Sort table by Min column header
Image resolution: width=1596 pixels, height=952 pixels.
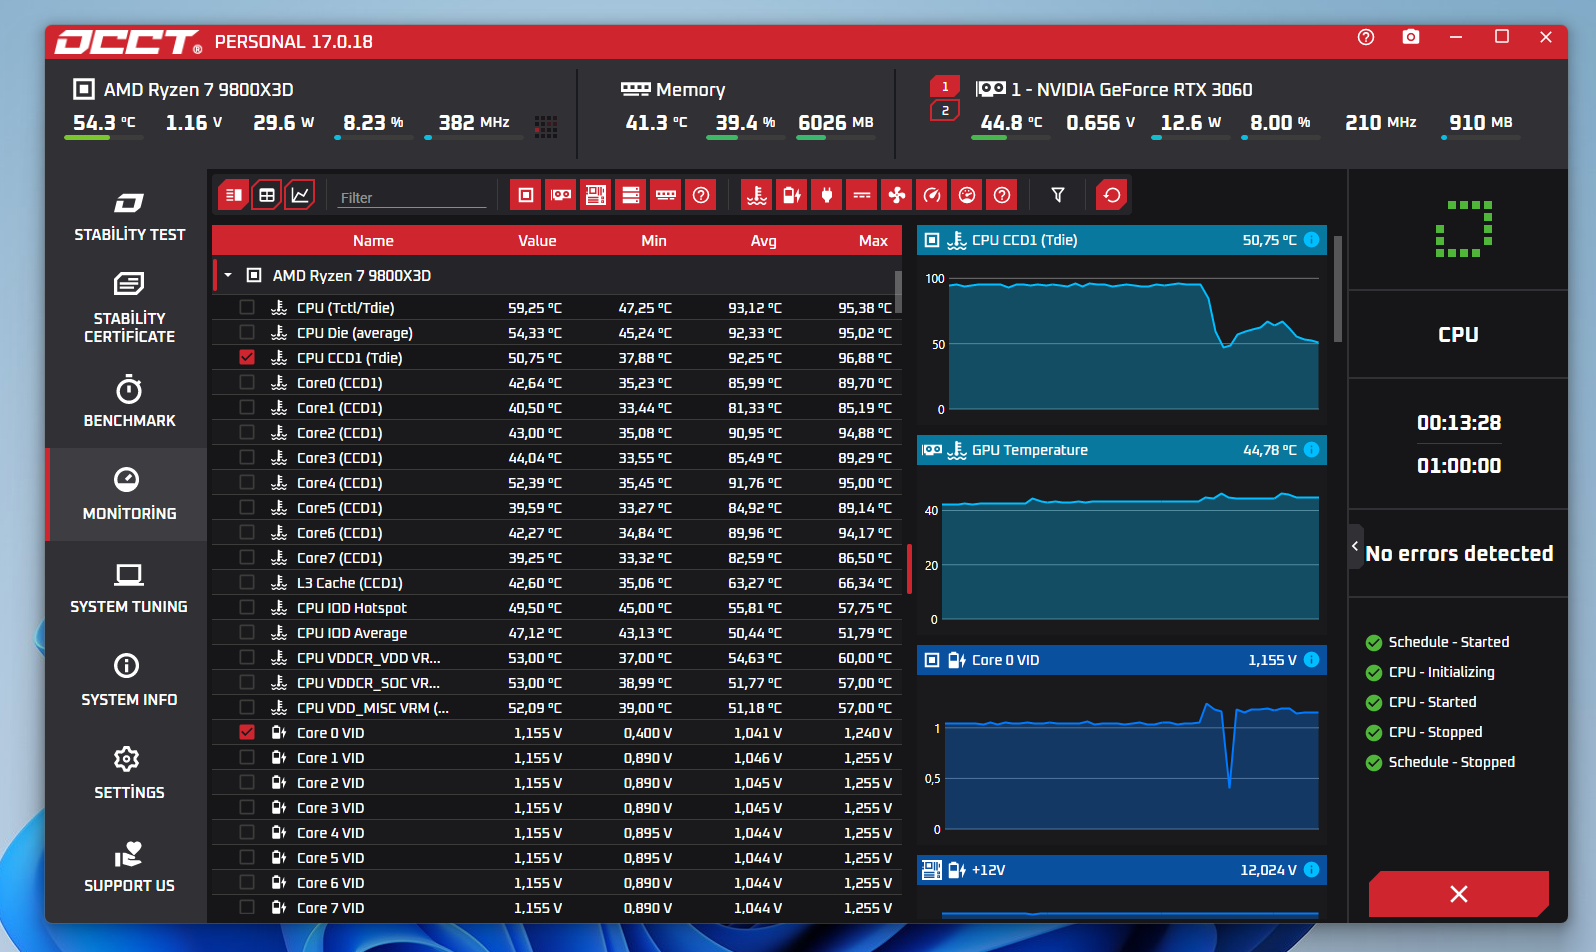[654, 241]
